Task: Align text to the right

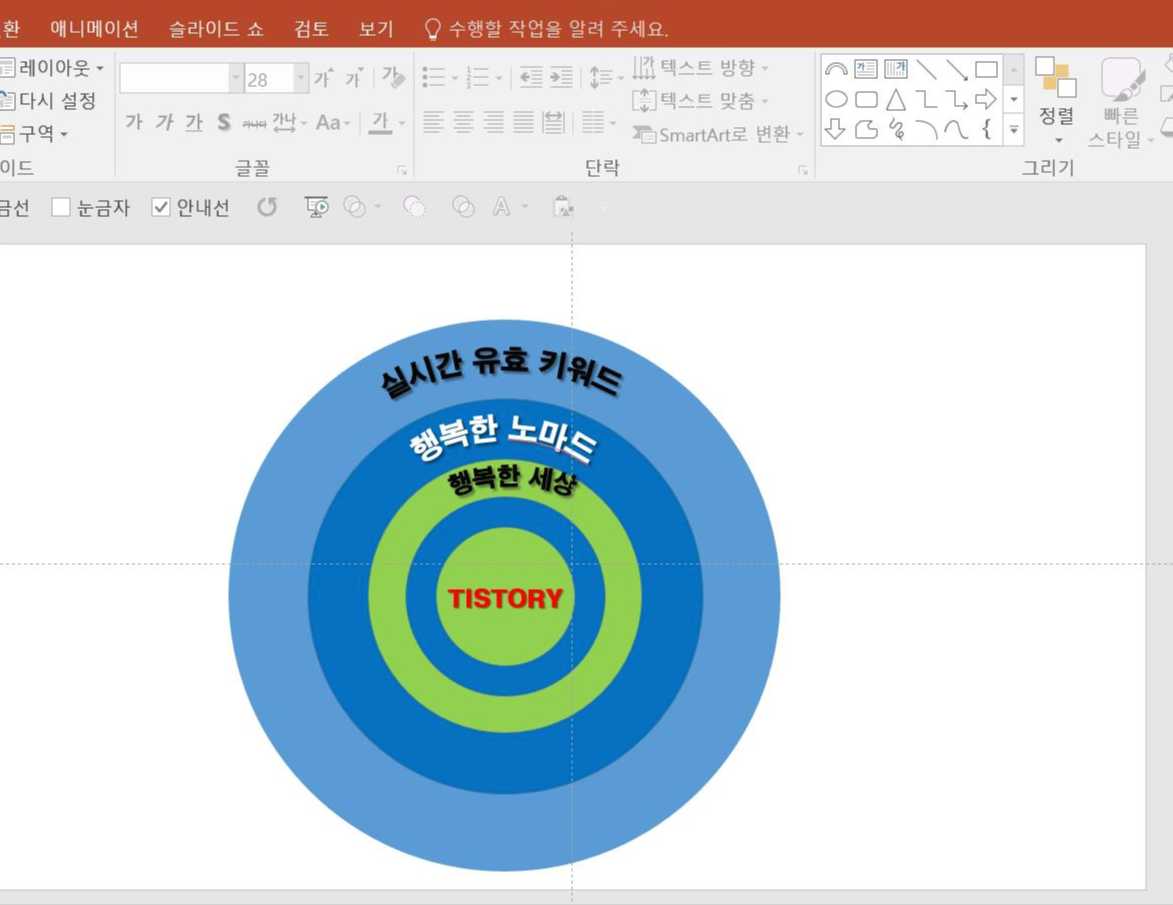Action: (493, 122)
